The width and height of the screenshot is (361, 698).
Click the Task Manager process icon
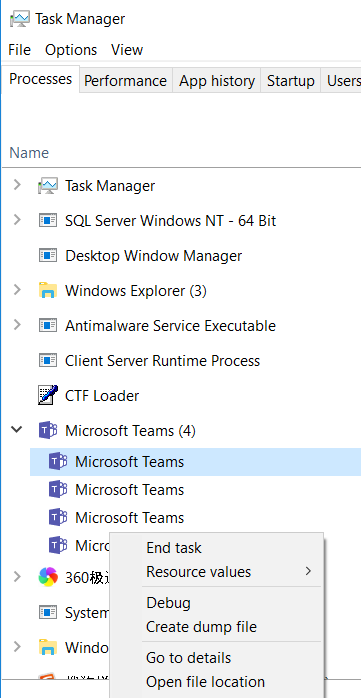(47, 186)
